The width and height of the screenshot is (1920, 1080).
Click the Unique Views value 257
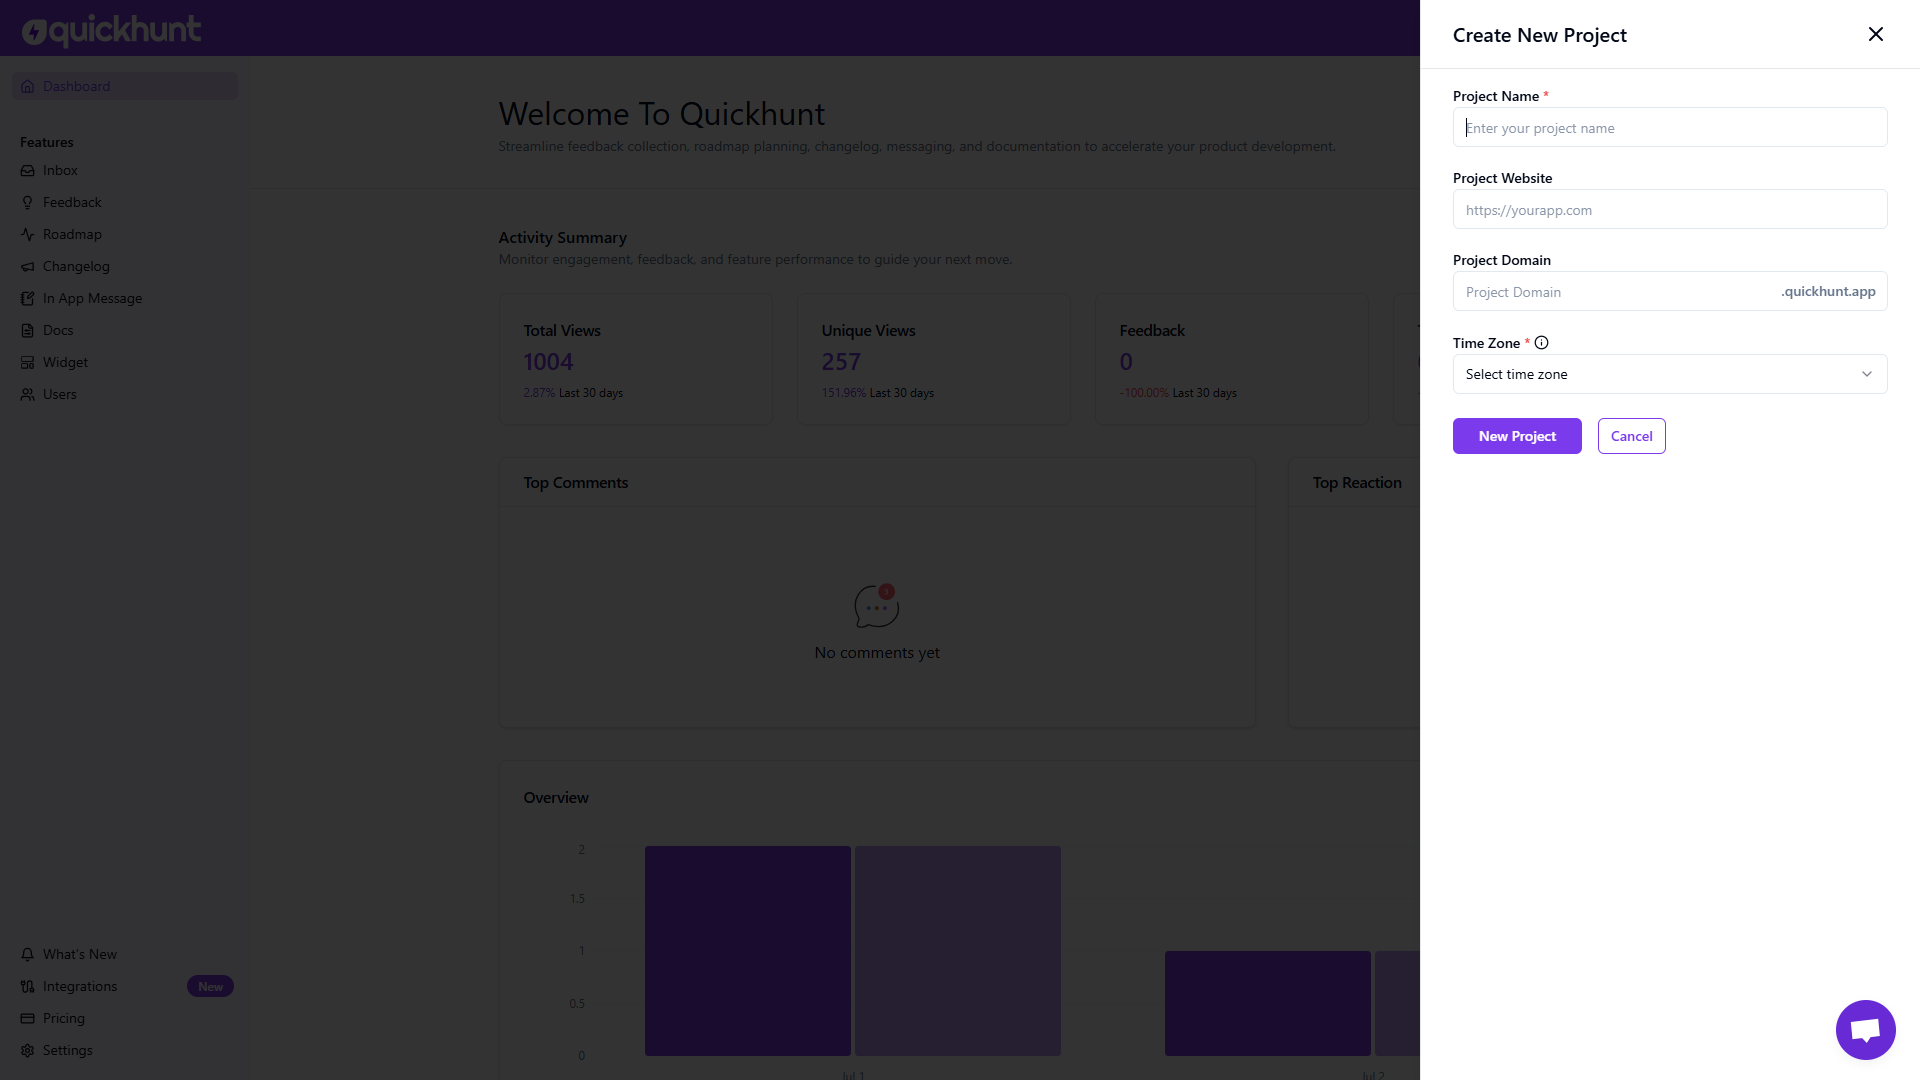pos(841,362)
